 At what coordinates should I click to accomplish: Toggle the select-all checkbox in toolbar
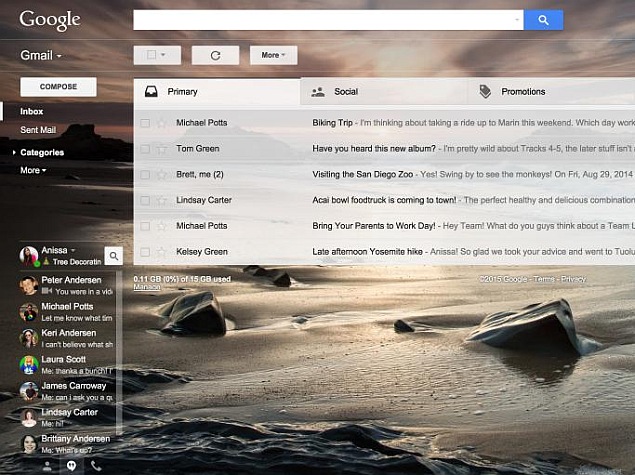(x=151, y=55)
